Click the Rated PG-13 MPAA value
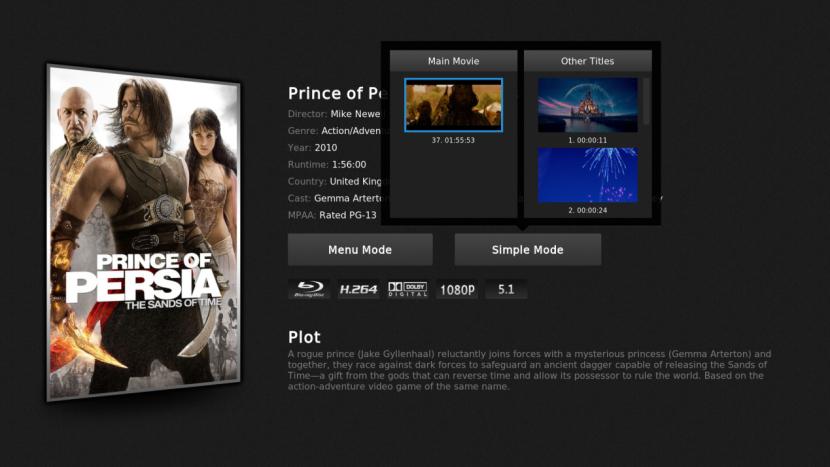 point(348,215)
